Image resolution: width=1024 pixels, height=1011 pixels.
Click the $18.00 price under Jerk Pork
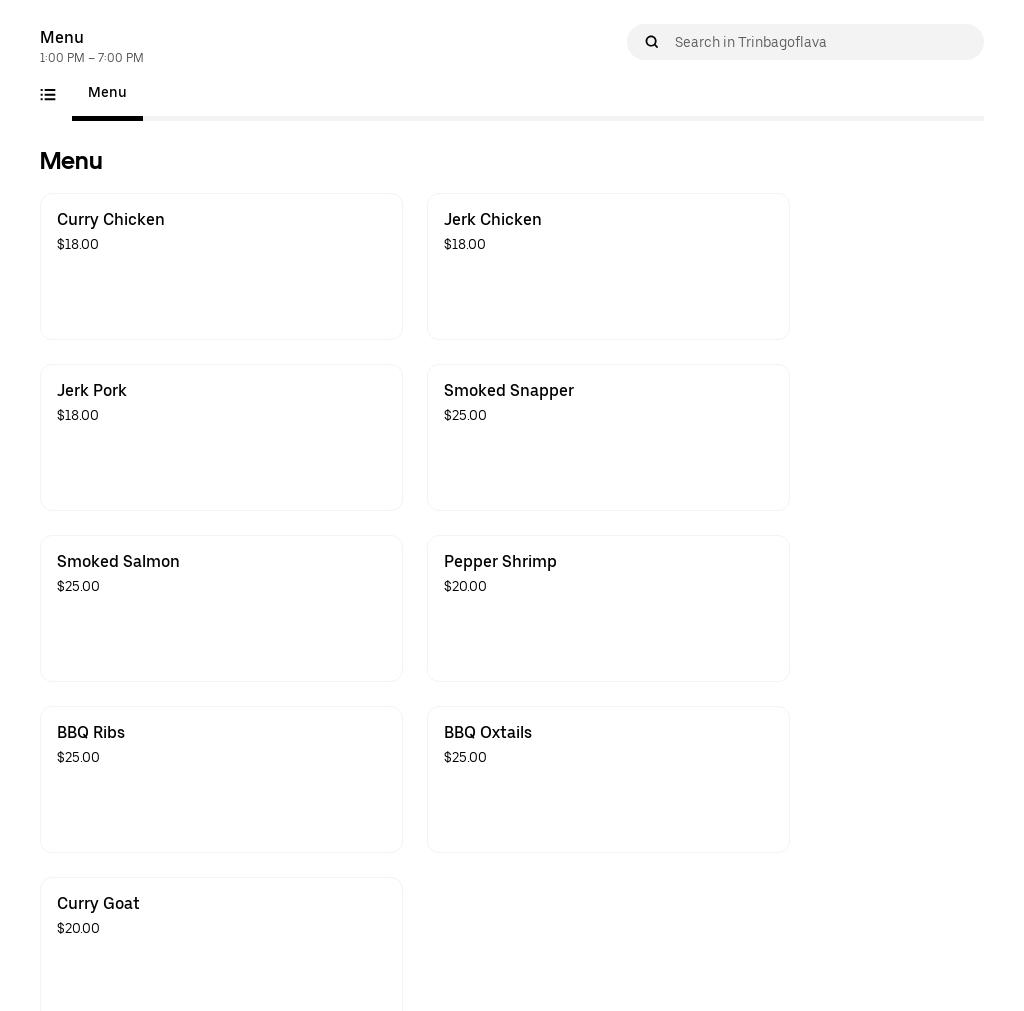coord(78,415)
